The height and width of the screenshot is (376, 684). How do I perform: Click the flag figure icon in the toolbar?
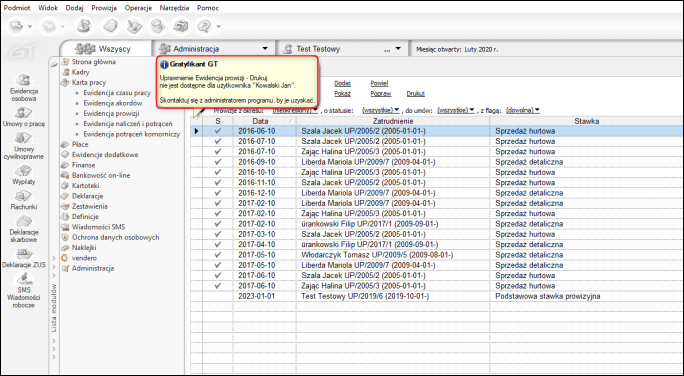pos(84,27)
